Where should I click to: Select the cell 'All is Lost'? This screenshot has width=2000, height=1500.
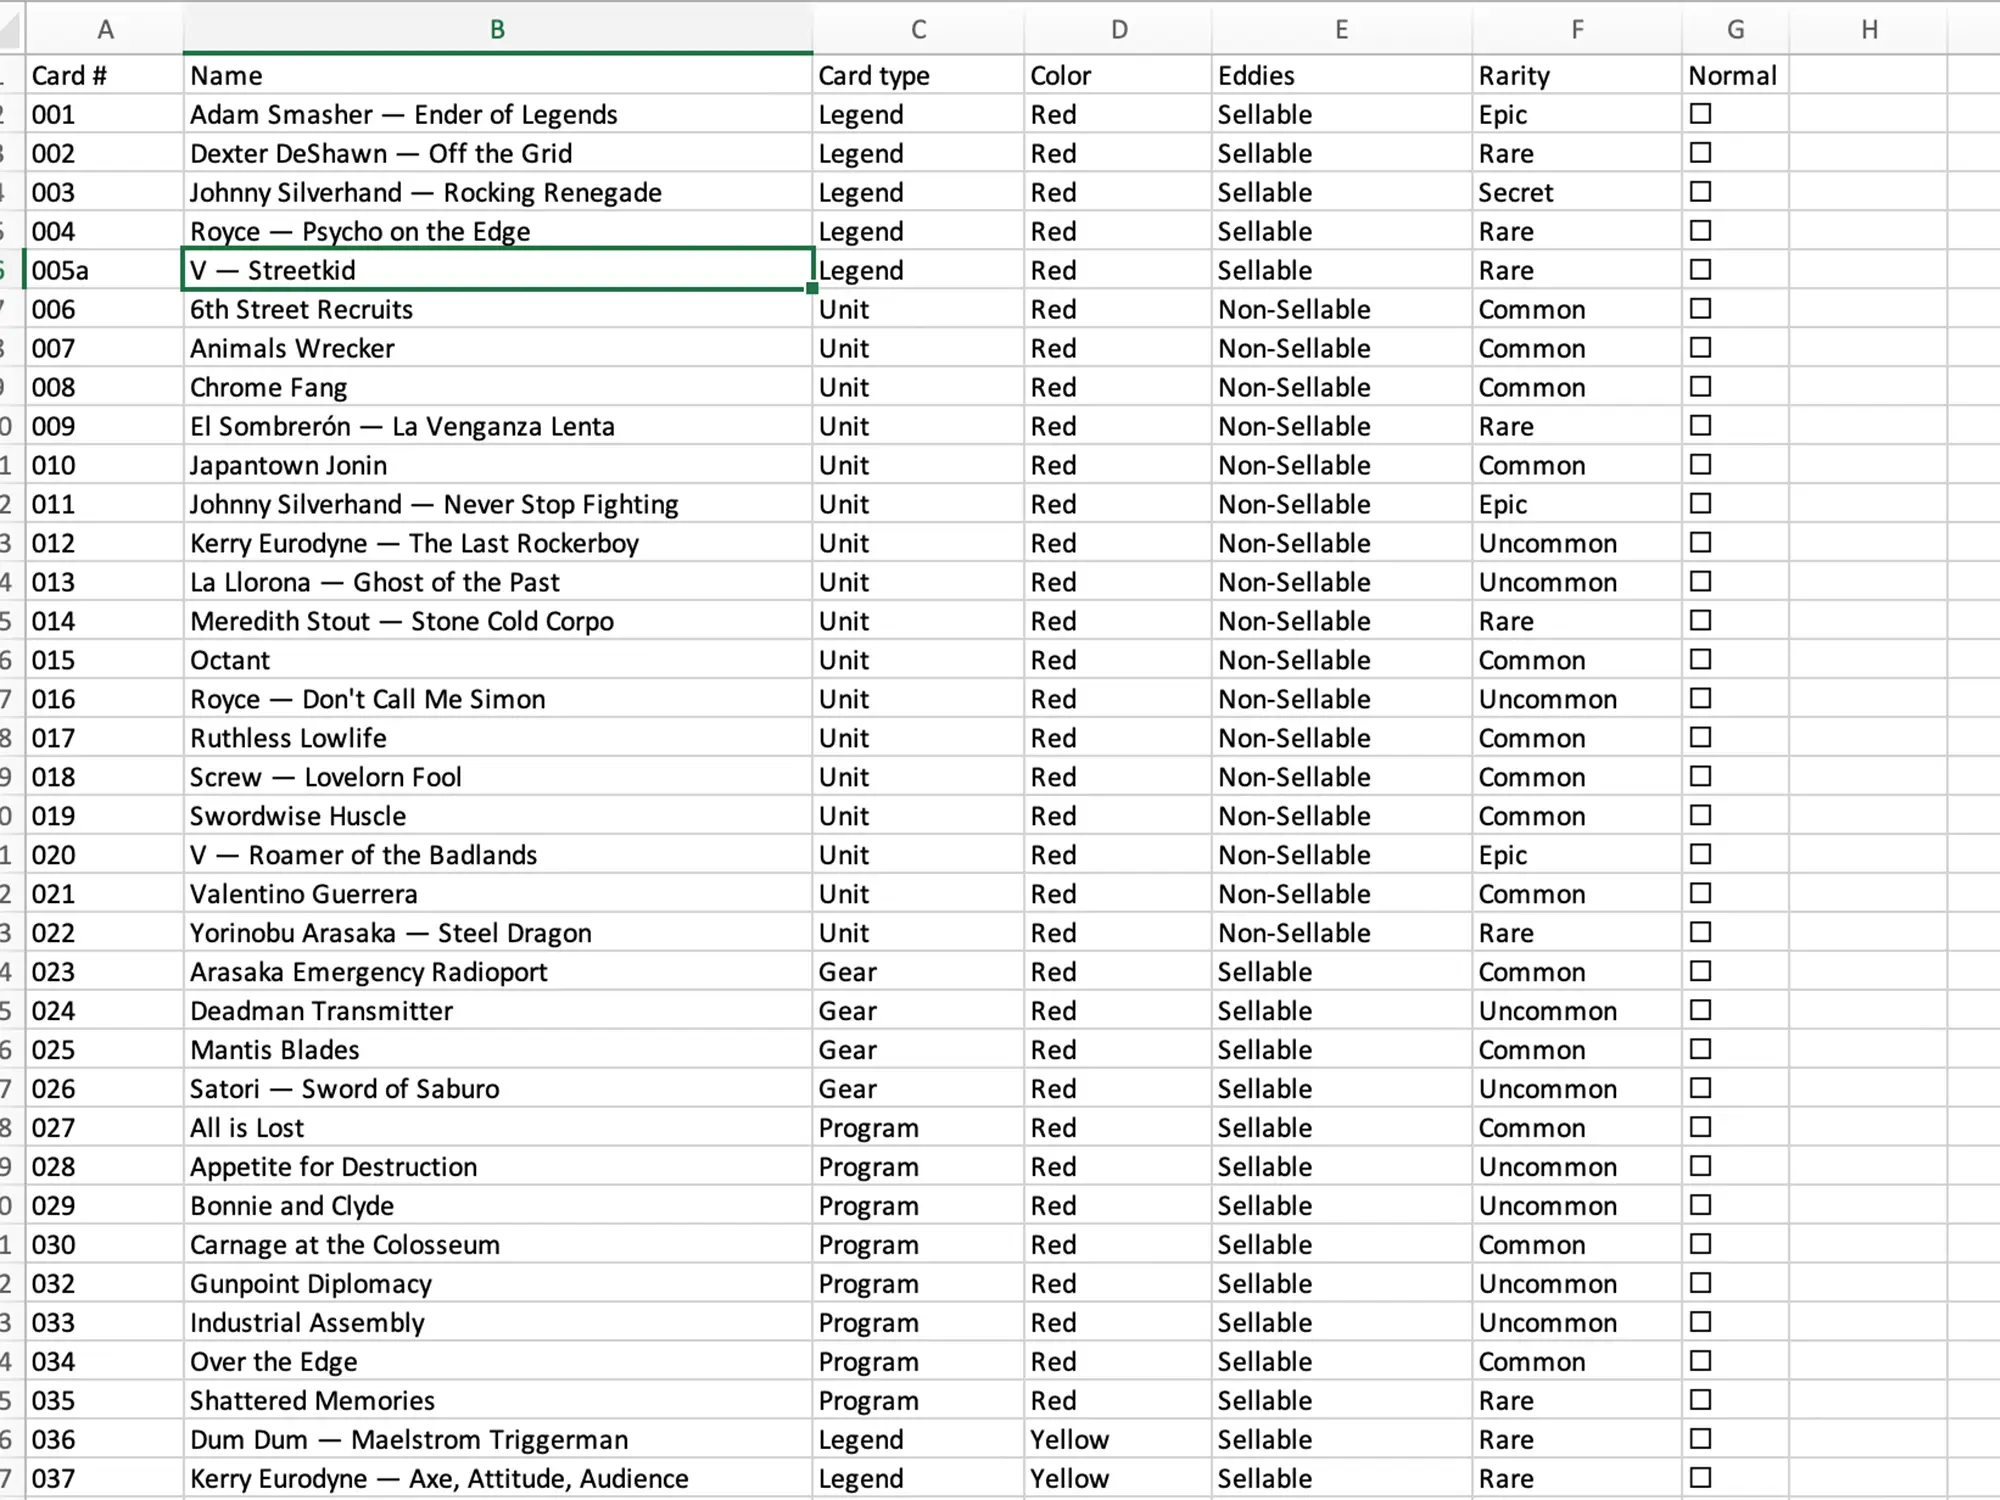(x=498, y=1128)
